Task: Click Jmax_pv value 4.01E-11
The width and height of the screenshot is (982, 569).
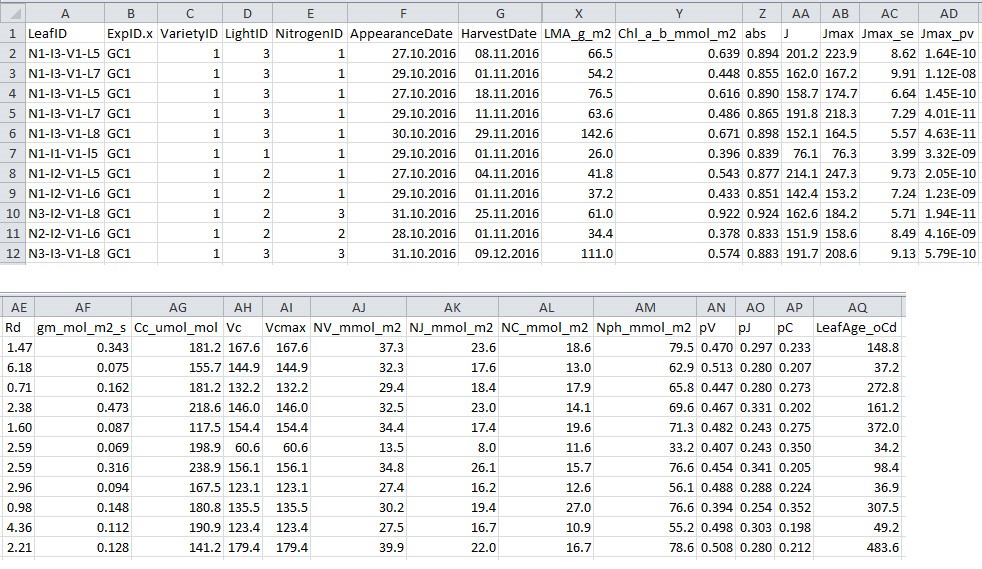Action: click(x=950, y=113)
